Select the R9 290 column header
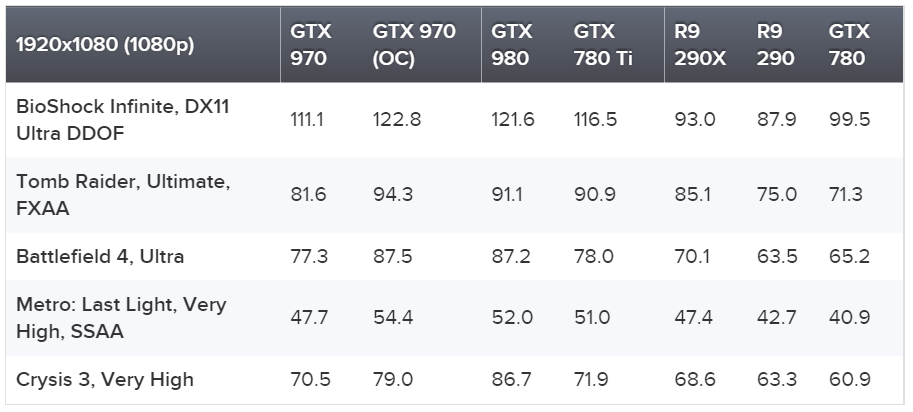The height and width of the screenshot is (412, 913). point(776,44)
